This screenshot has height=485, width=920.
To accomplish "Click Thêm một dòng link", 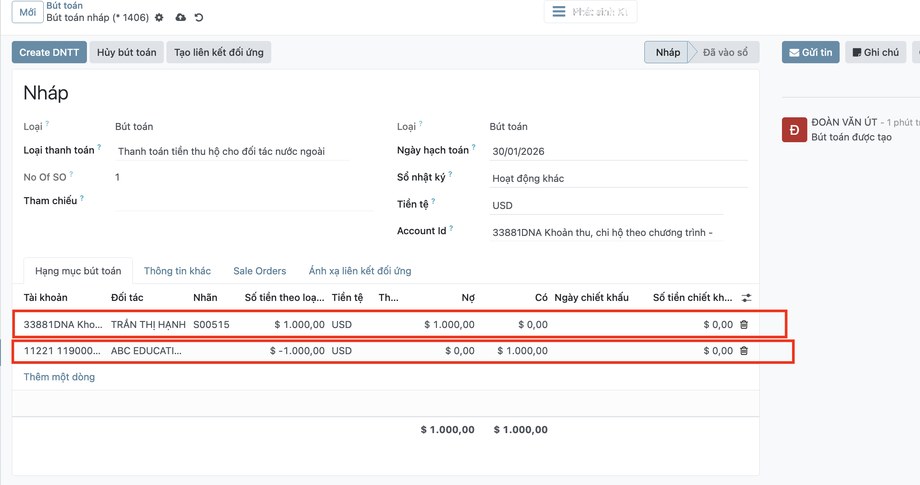I will tap(59, 377).
